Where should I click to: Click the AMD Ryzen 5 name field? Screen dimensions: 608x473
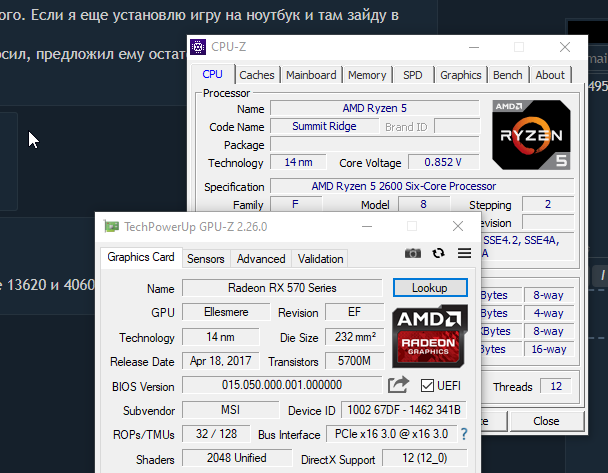click(x=375, y=108)
